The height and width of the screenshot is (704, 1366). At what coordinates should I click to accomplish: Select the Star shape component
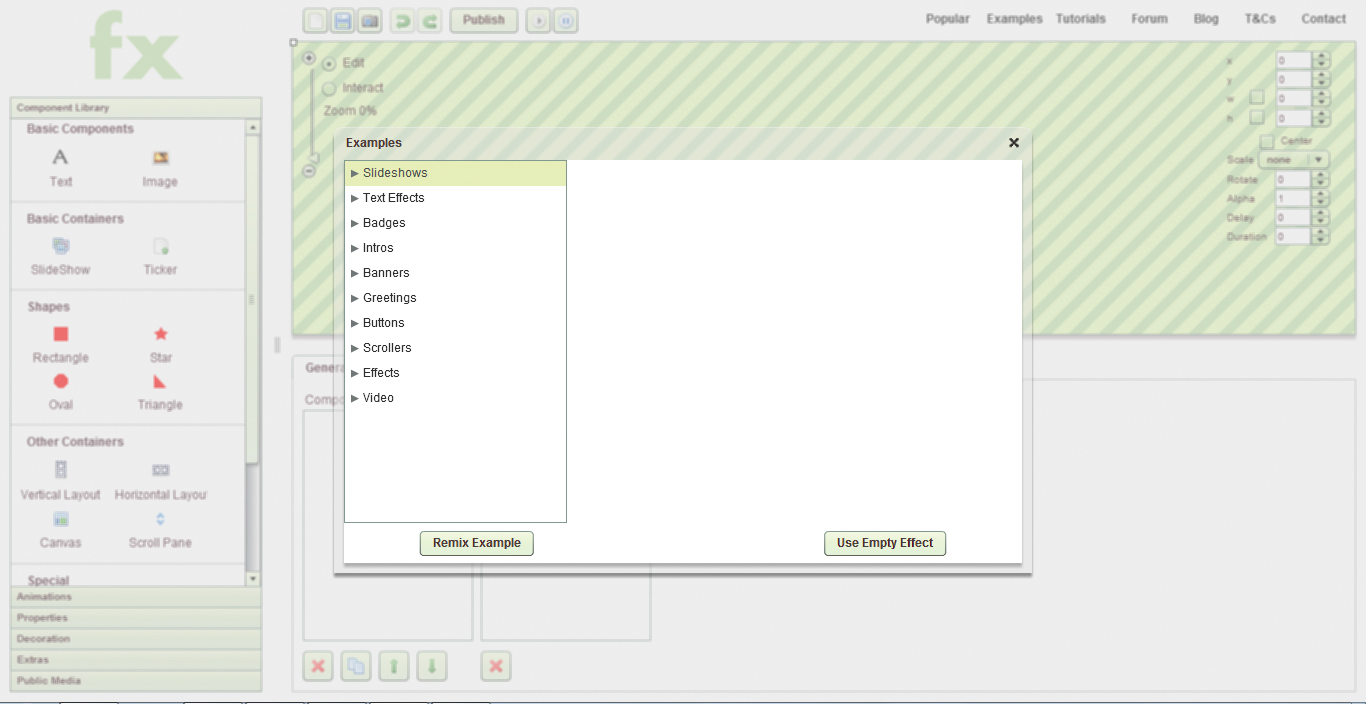tap(160, 335)
